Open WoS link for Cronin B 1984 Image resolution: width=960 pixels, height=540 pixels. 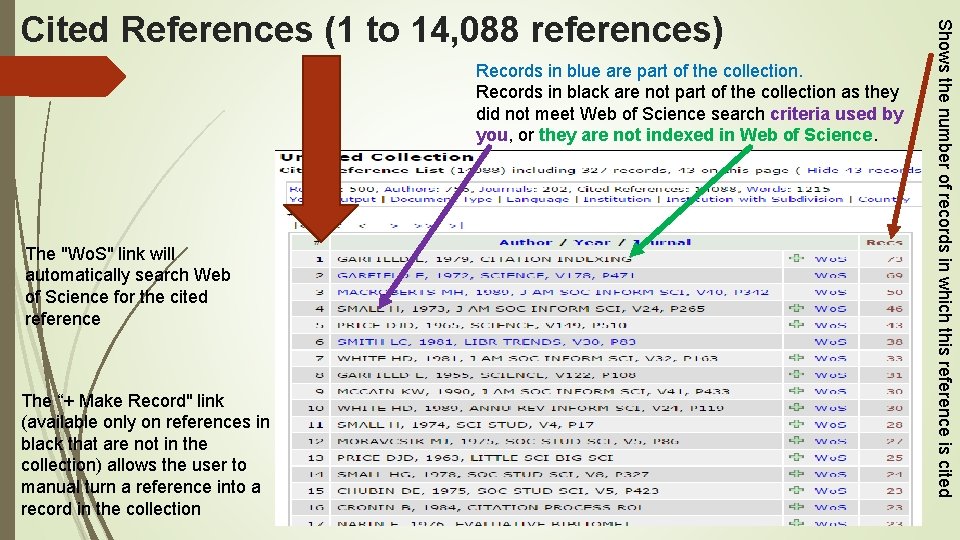point(830,507)
